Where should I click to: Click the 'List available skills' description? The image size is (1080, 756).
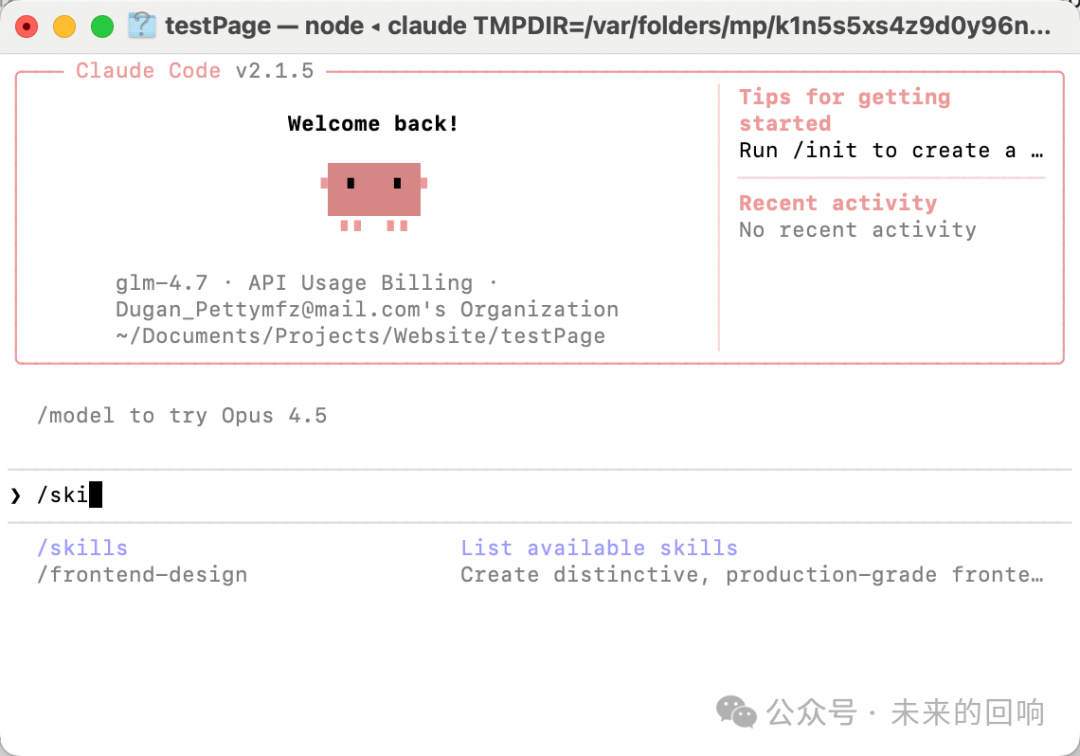tap(598, 548)
